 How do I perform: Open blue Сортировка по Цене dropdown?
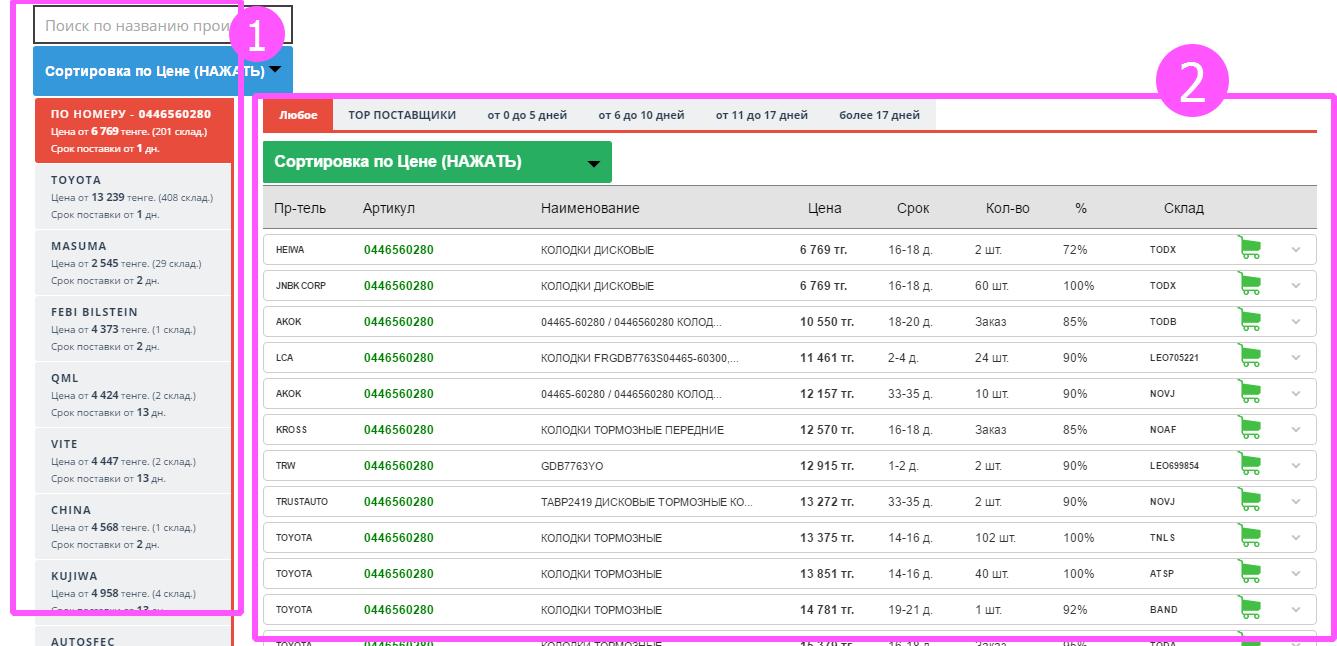pos(162,72)
